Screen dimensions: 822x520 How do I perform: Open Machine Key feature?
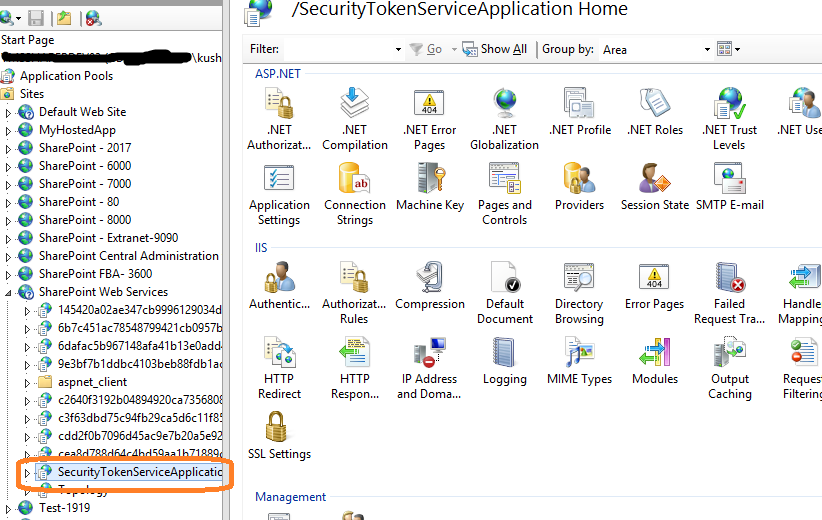(x=430, y=187)
